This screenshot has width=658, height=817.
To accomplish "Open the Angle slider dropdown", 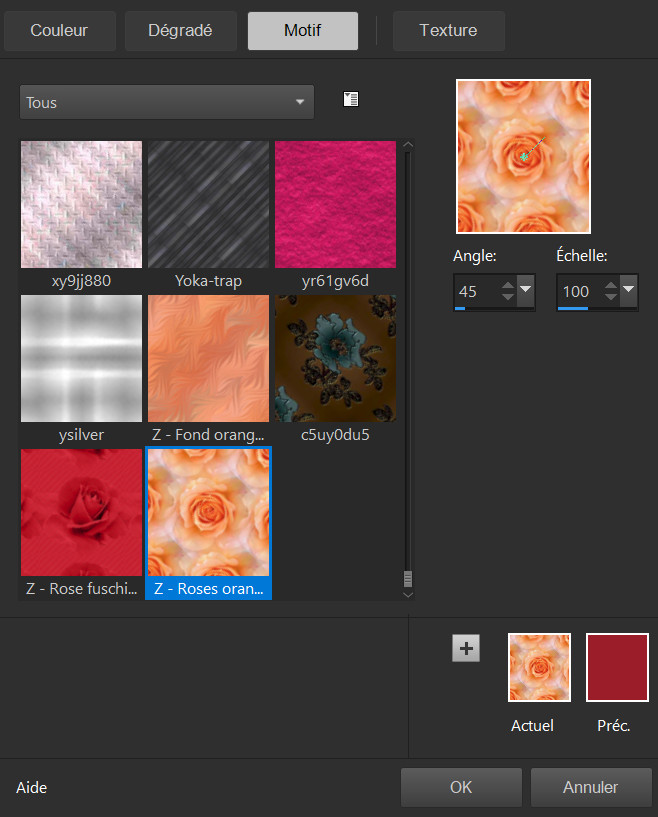I will [x=526, y=292].
